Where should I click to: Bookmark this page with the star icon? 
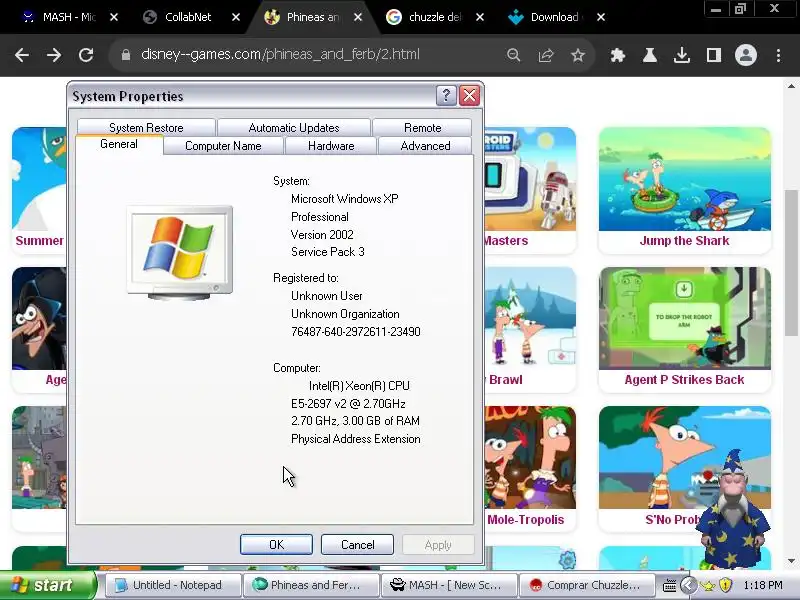(x=578, y=55)
